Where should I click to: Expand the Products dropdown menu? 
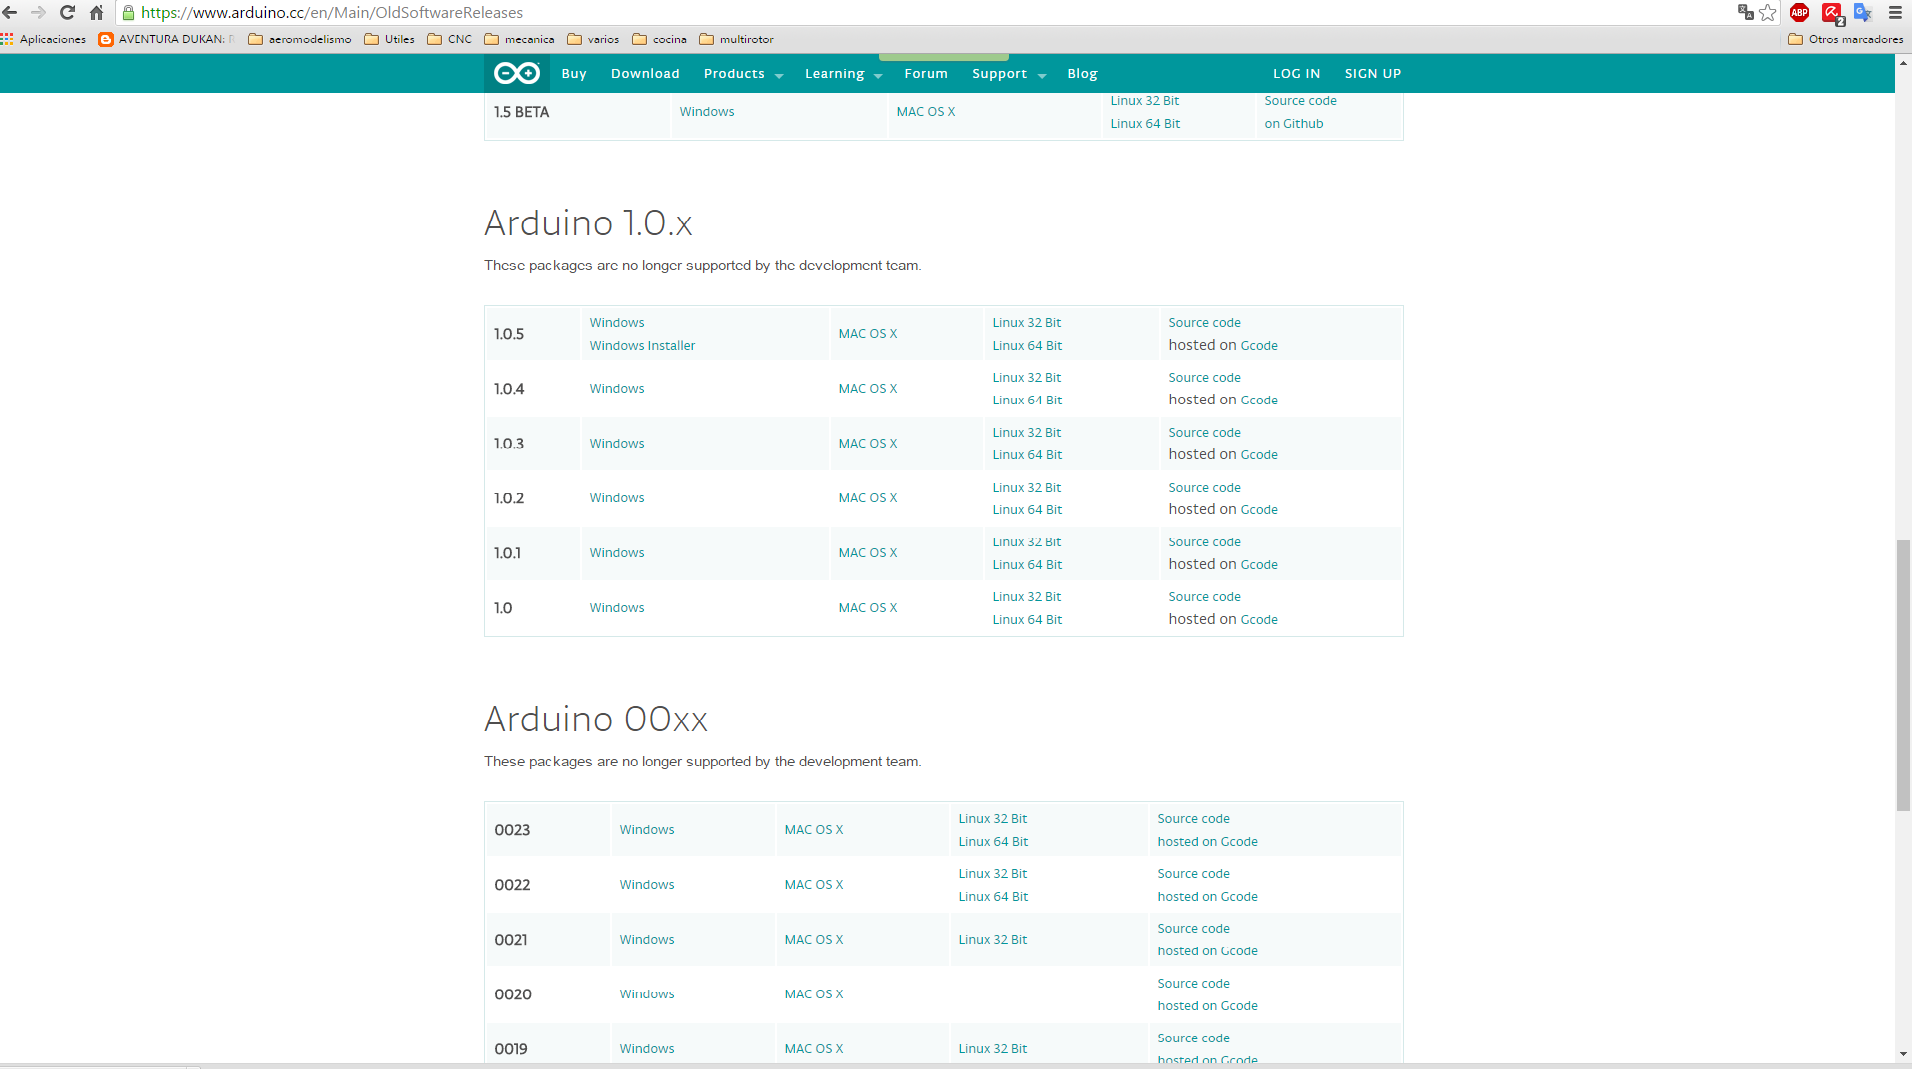click(742, 74)
